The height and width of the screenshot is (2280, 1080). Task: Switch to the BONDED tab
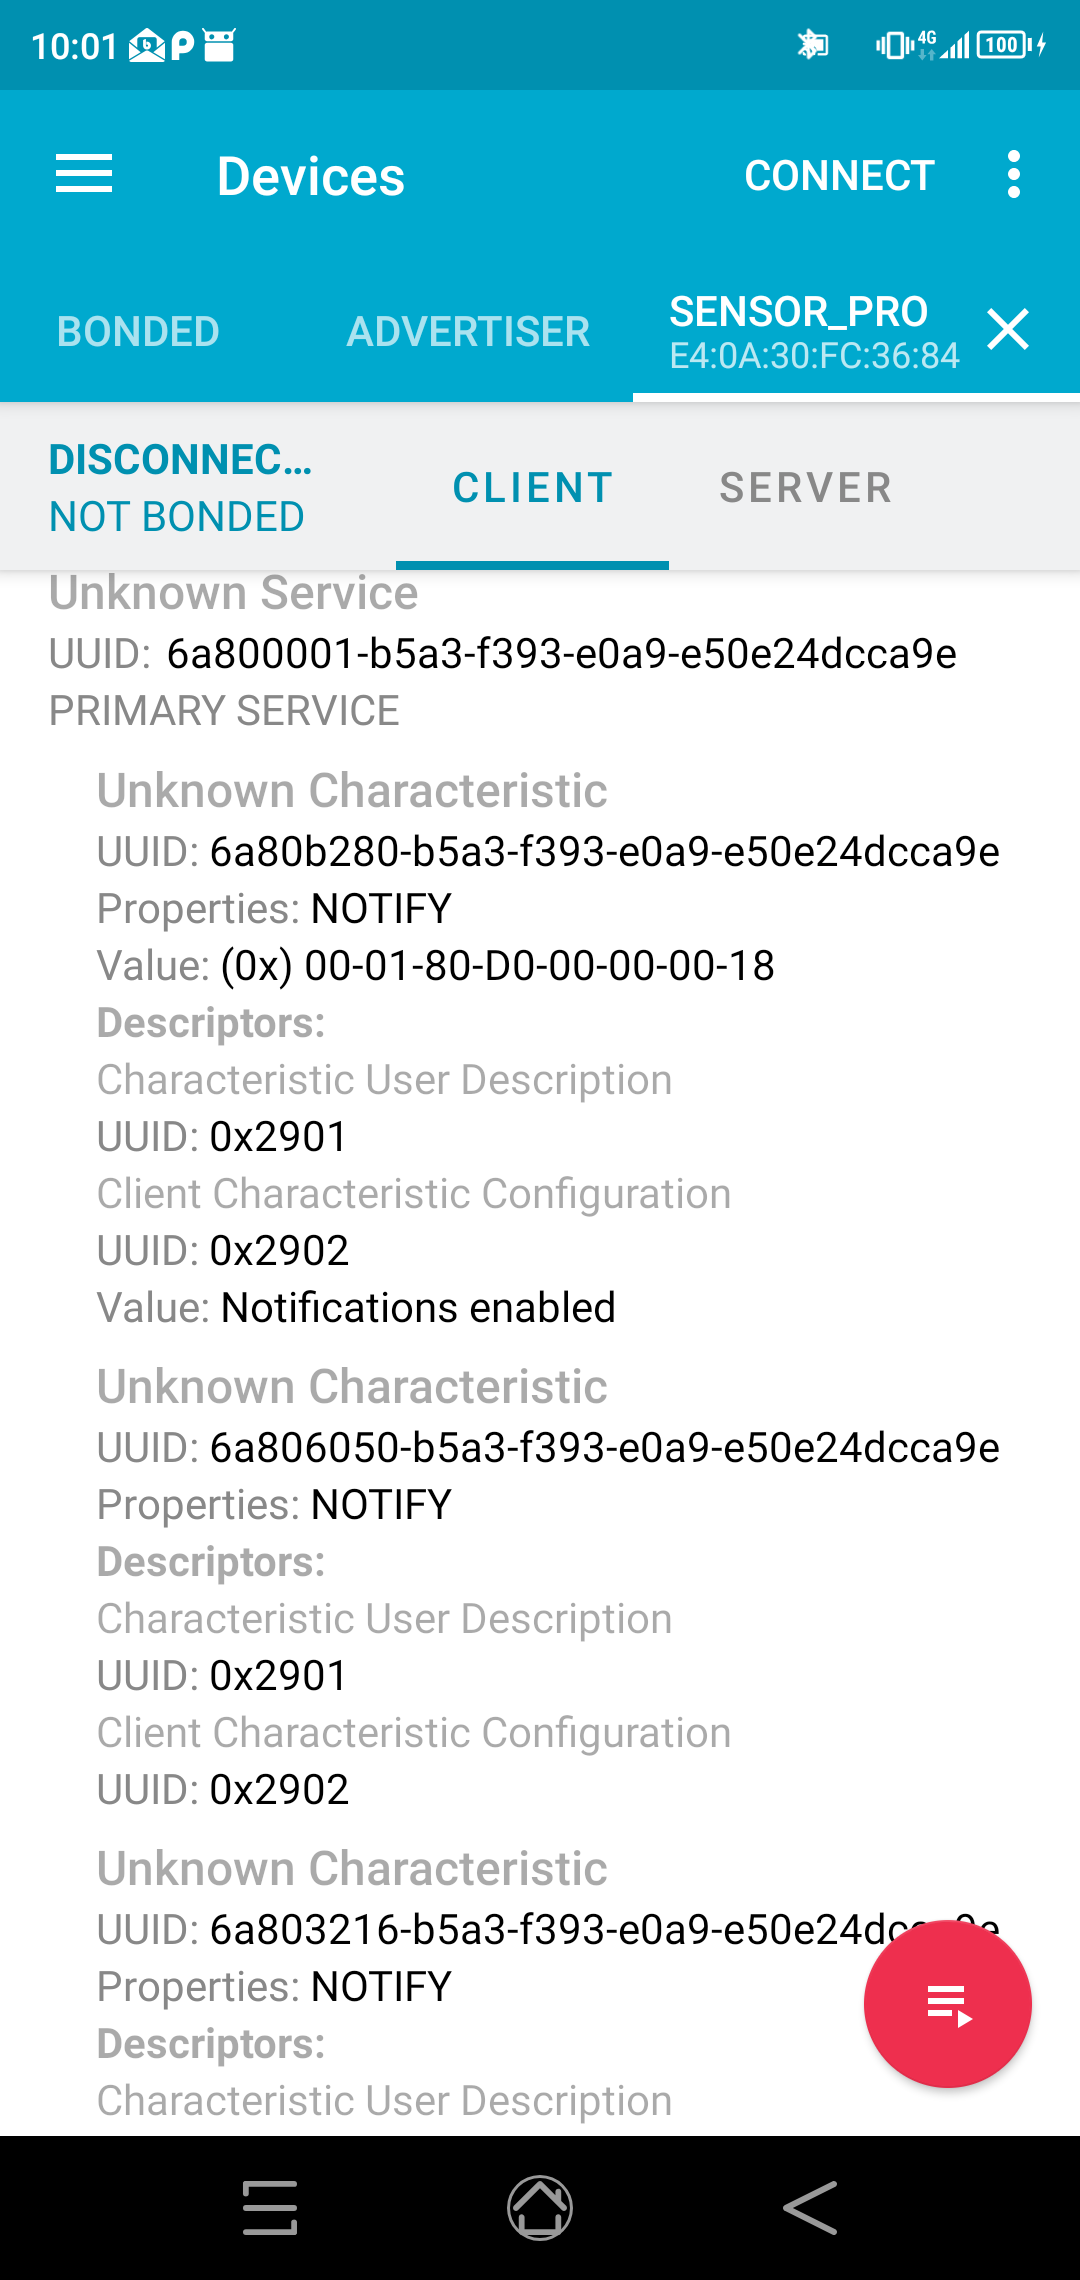[138, 332]
